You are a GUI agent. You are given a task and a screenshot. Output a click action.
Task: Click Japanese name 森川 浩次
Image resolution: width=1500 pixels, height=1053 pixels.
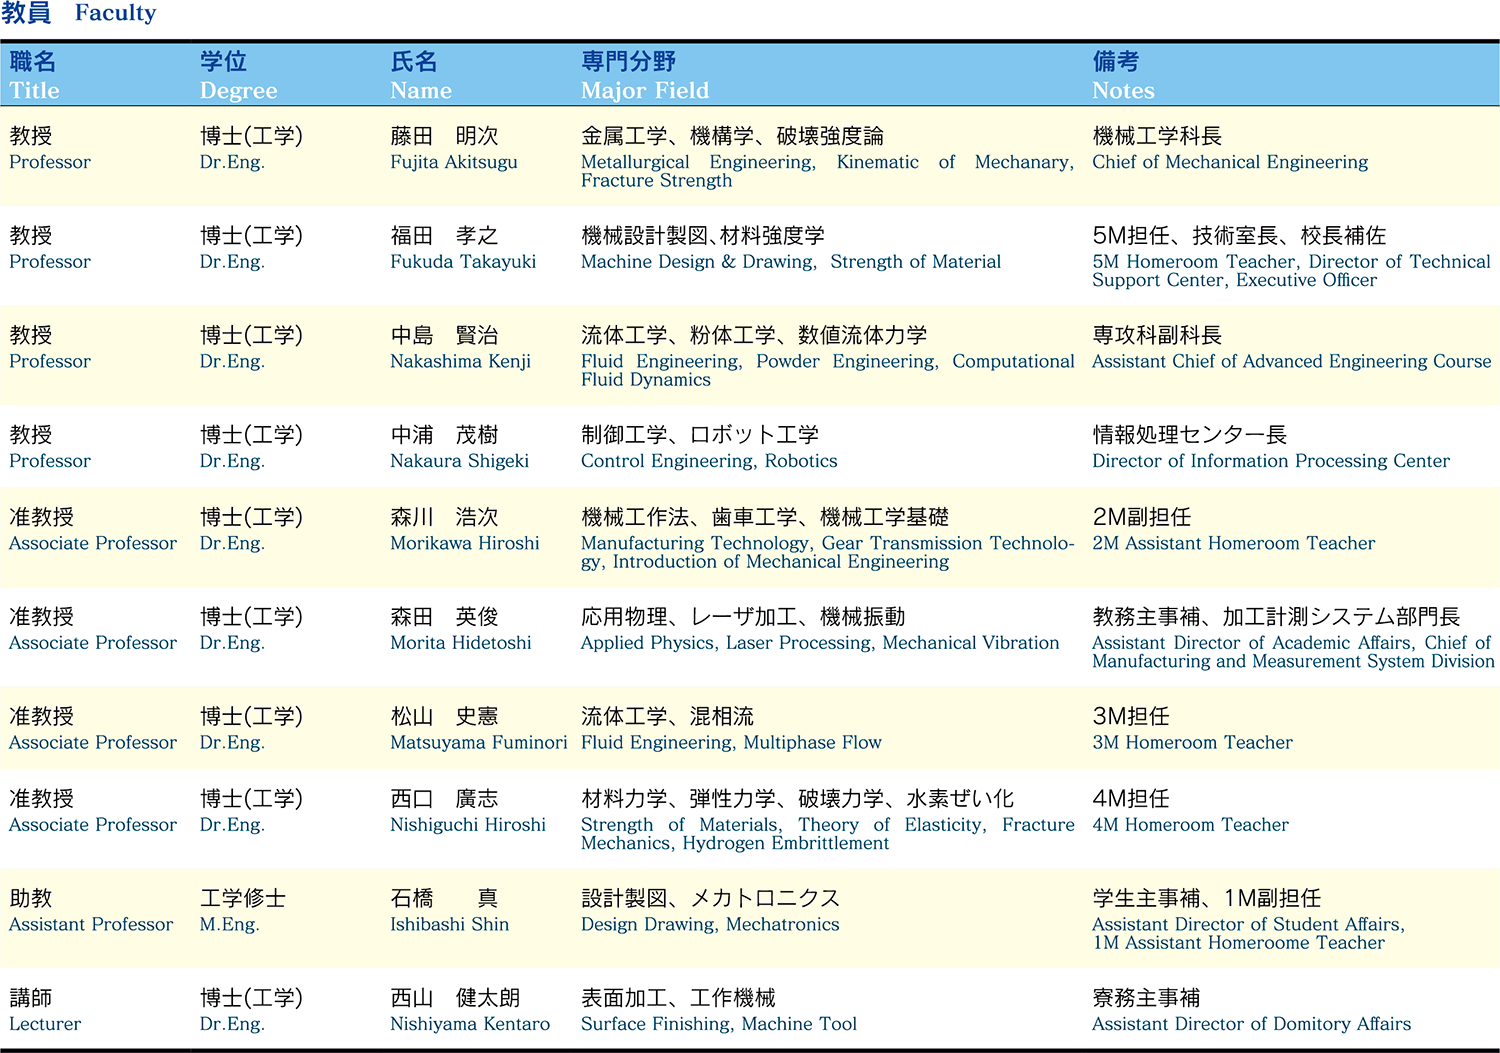[444, 518]
